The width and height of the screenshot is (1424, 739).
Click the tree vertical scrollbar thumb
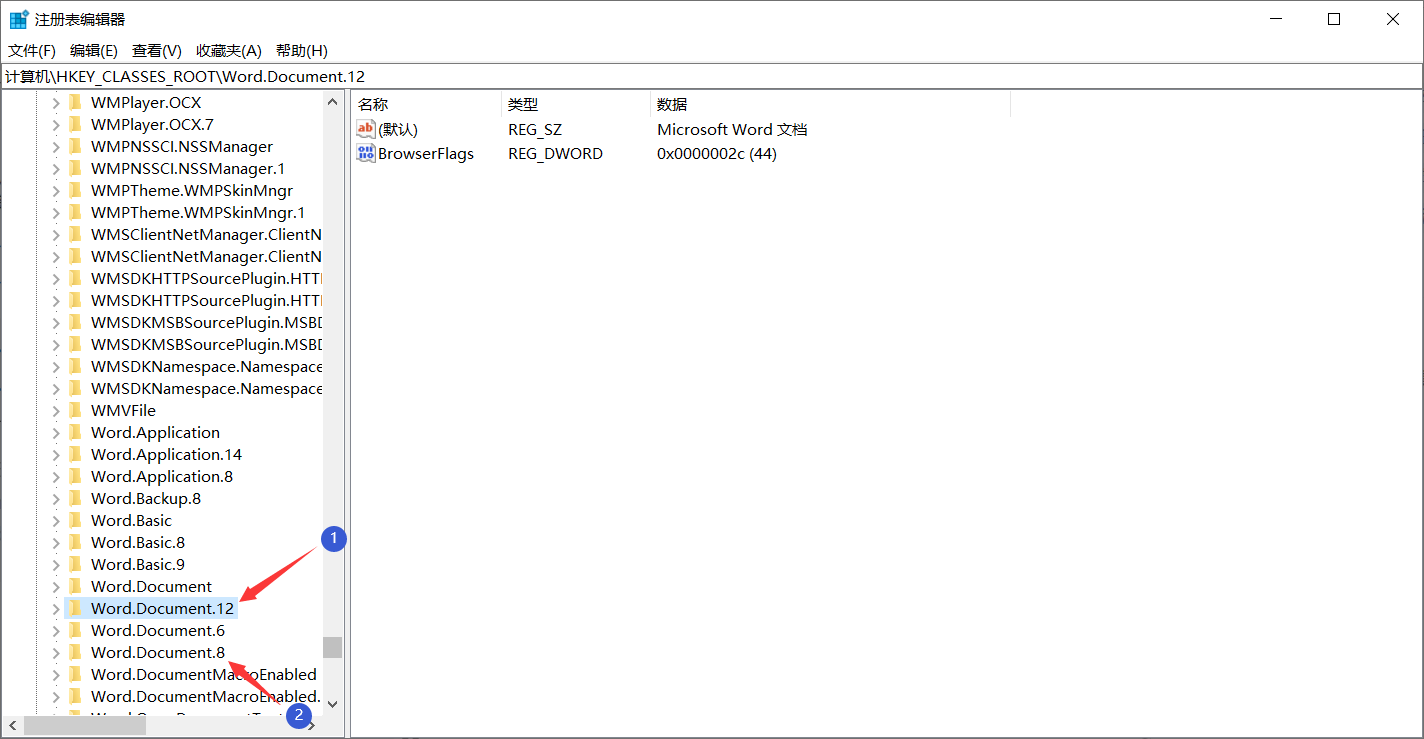pos(333,647)
